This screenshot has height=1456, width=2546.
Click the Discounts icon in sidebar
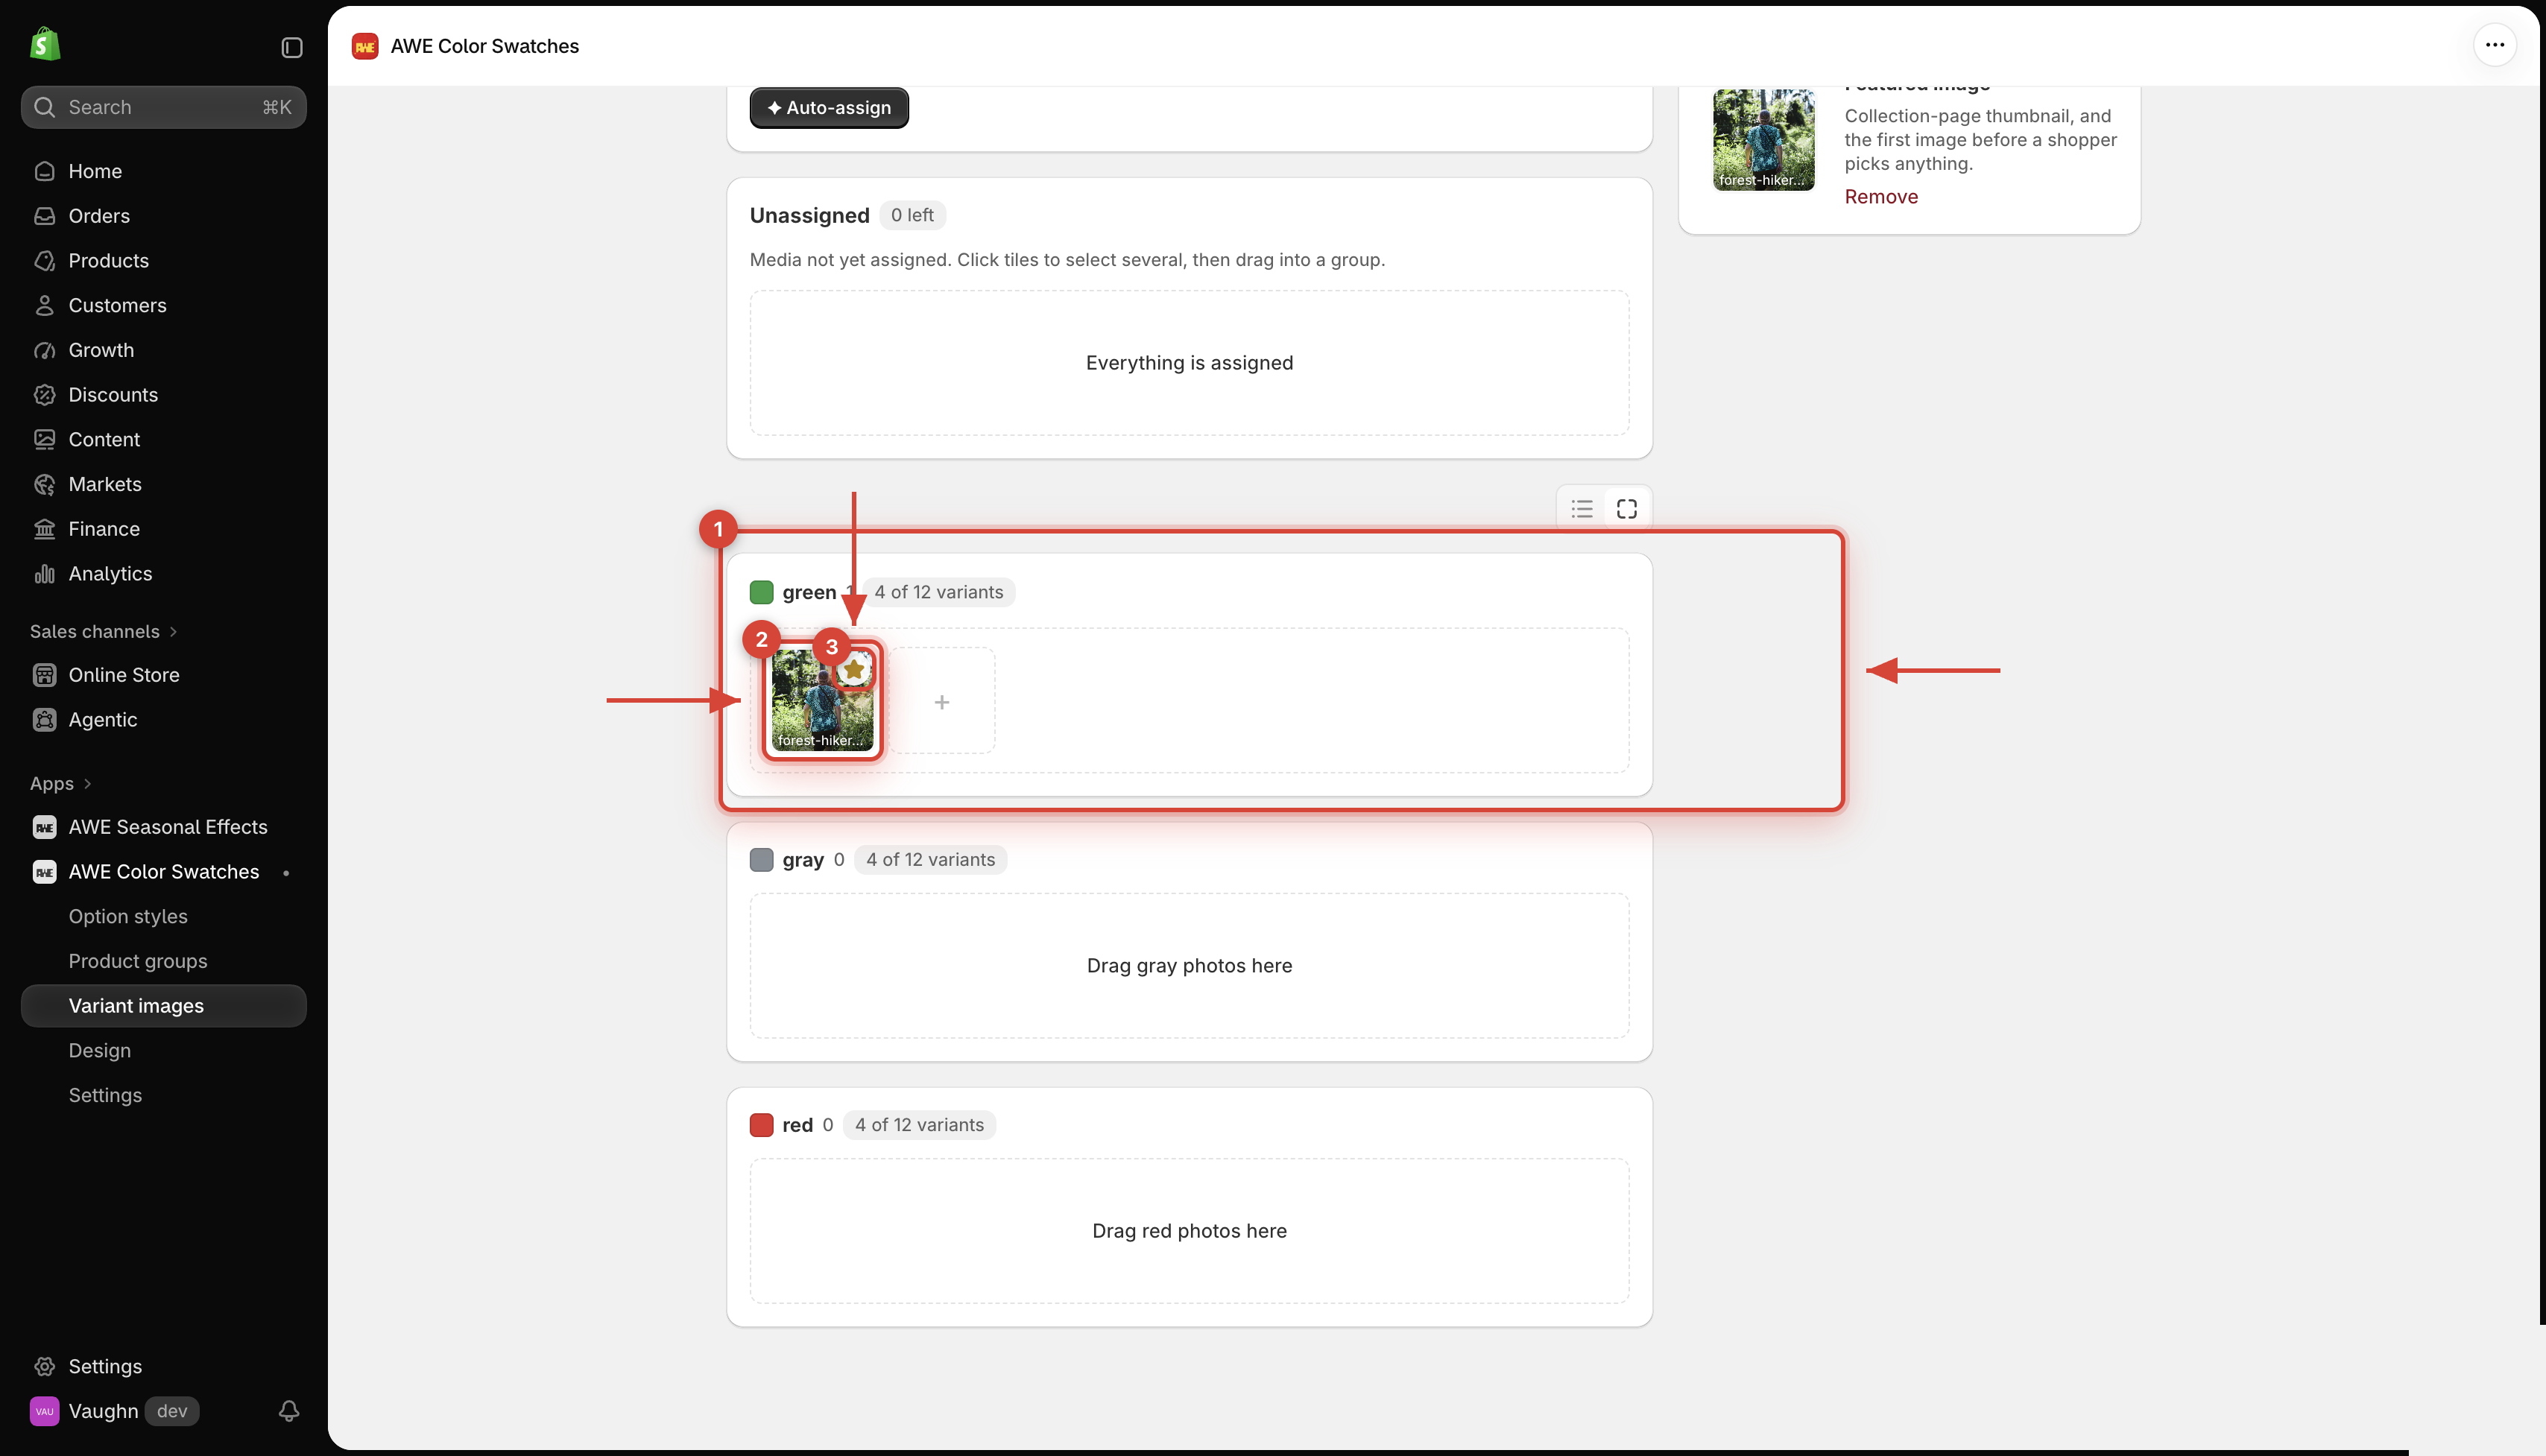pyautogui.click(x=44, y=395)
